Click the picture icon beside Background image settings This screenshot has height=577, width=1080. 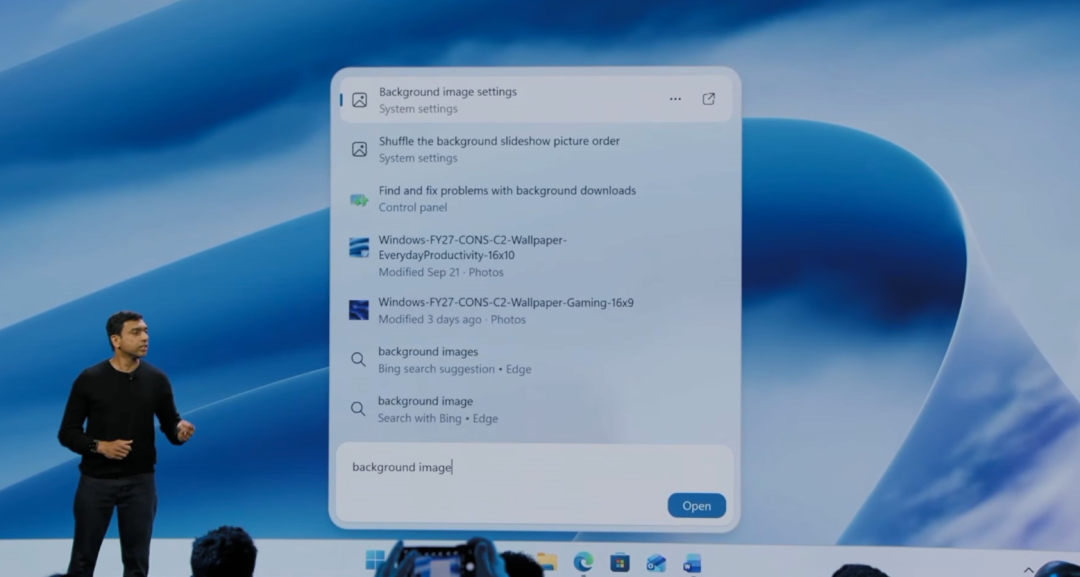(360, 100)
